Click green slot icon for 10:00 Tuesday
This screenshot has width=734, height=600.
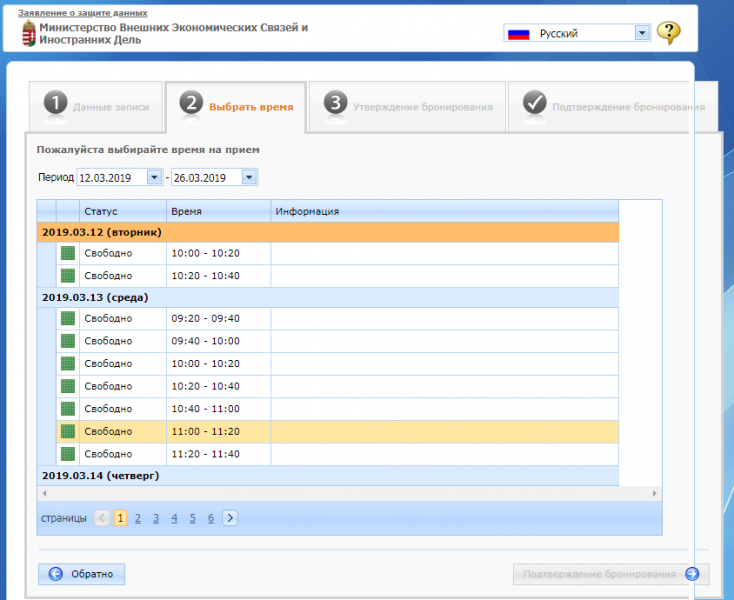68,253
